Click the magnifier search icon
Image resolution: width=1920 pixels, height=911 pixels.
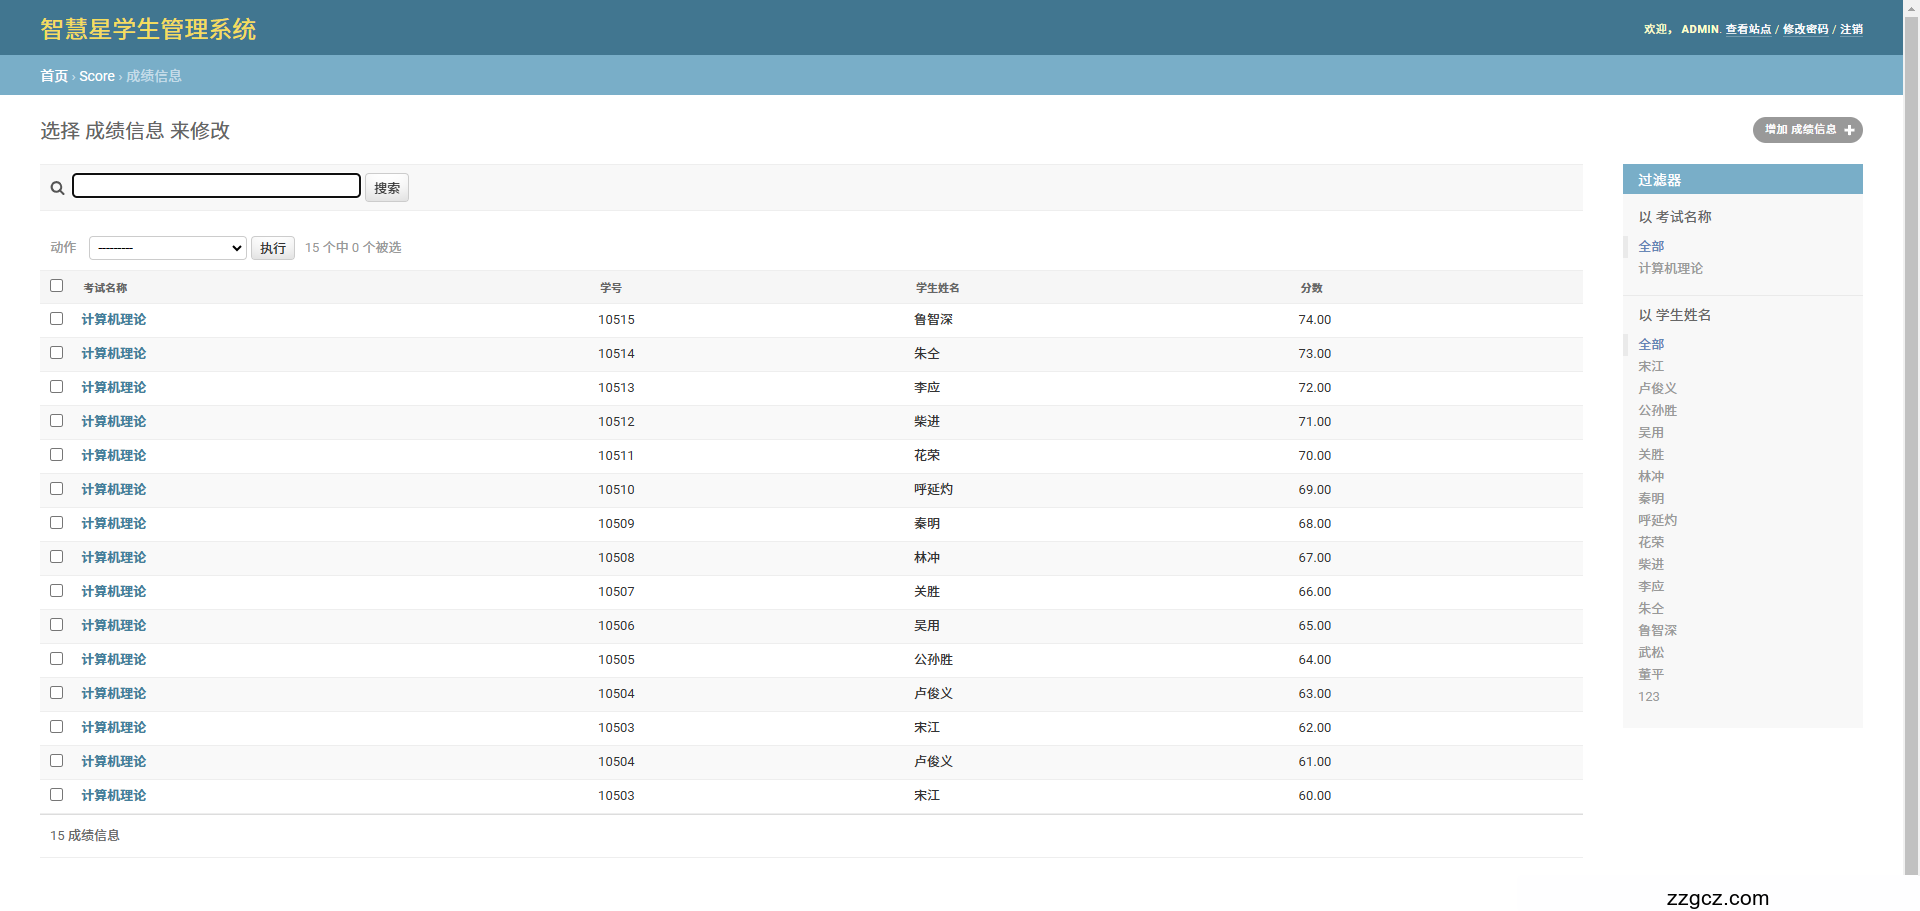pos(57,188)
